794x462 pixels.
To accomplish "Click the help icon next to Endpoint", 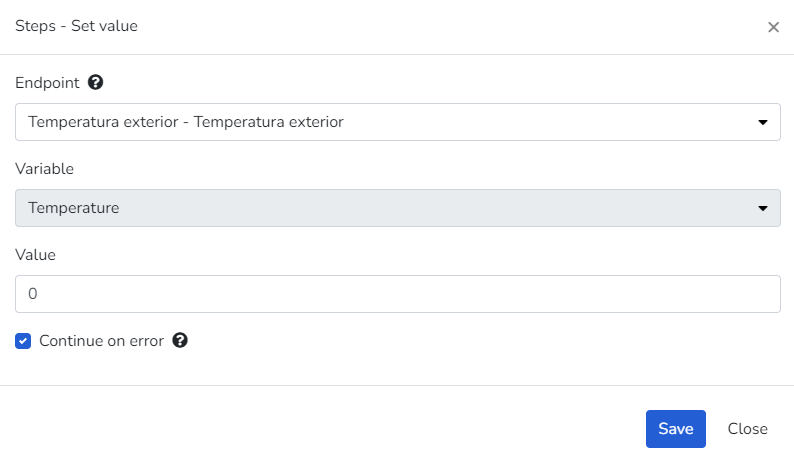I will [96, 82].
